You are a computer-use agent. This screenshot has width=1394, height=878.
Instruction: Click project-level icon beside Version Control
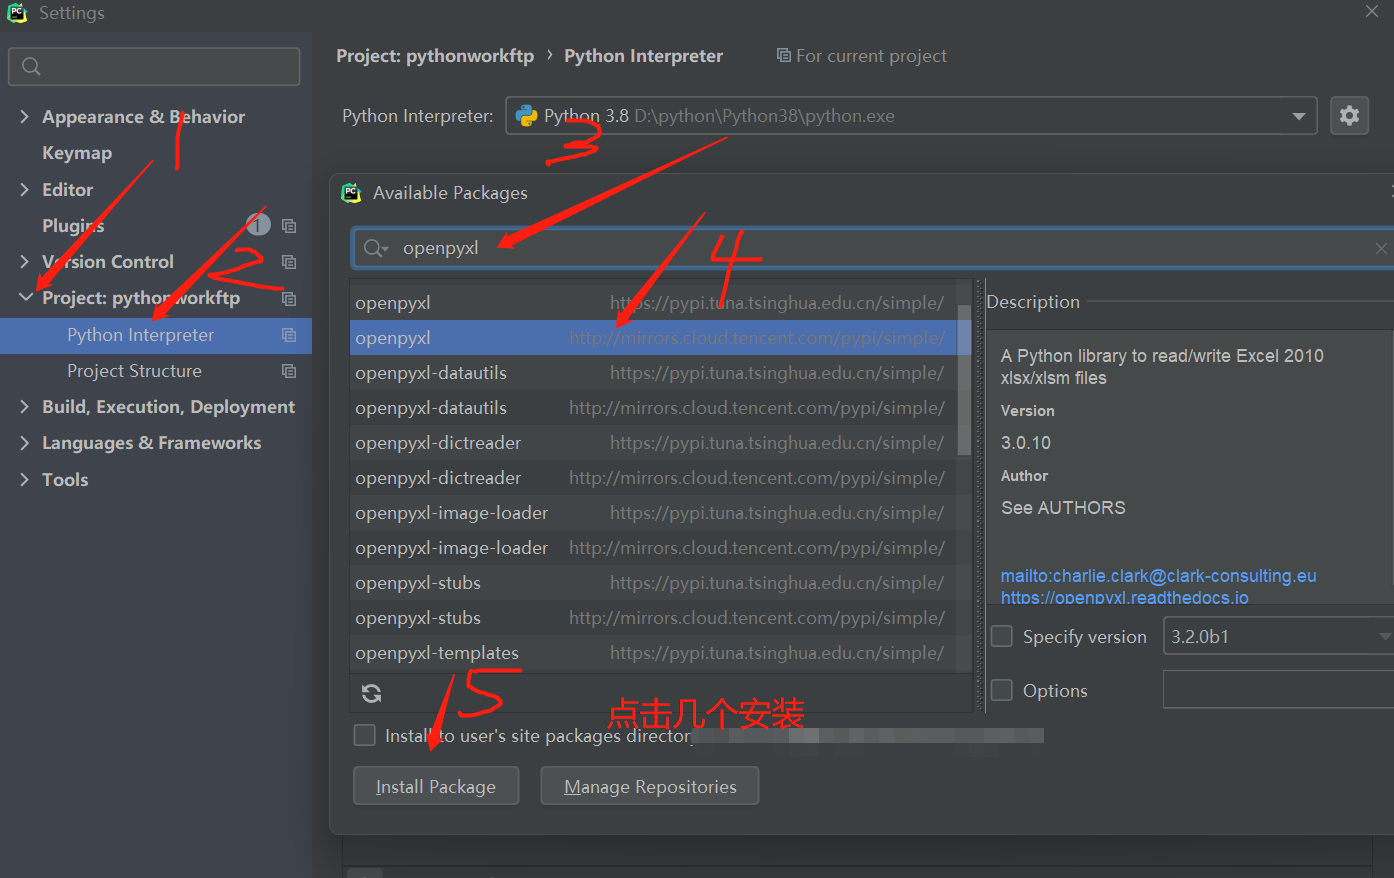tap(289, 262)
